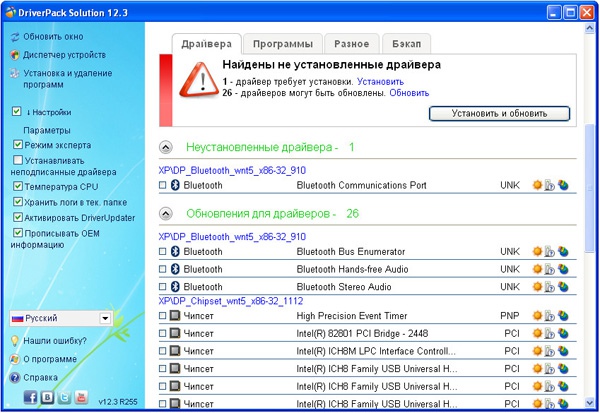Open the Программы tab
The image size is (600, 413).
pyautogui.click(x=283, y=44)
